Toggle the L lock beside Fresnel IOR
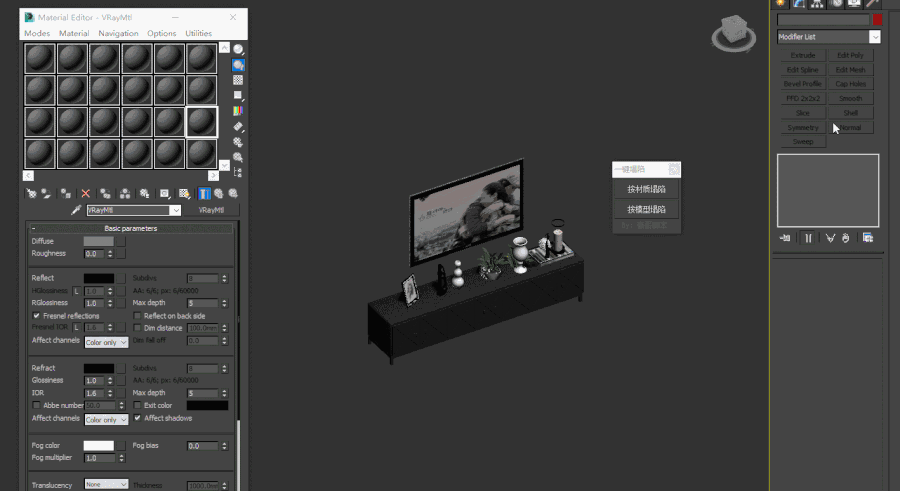The image size is (900, 491). click(76, 327)
